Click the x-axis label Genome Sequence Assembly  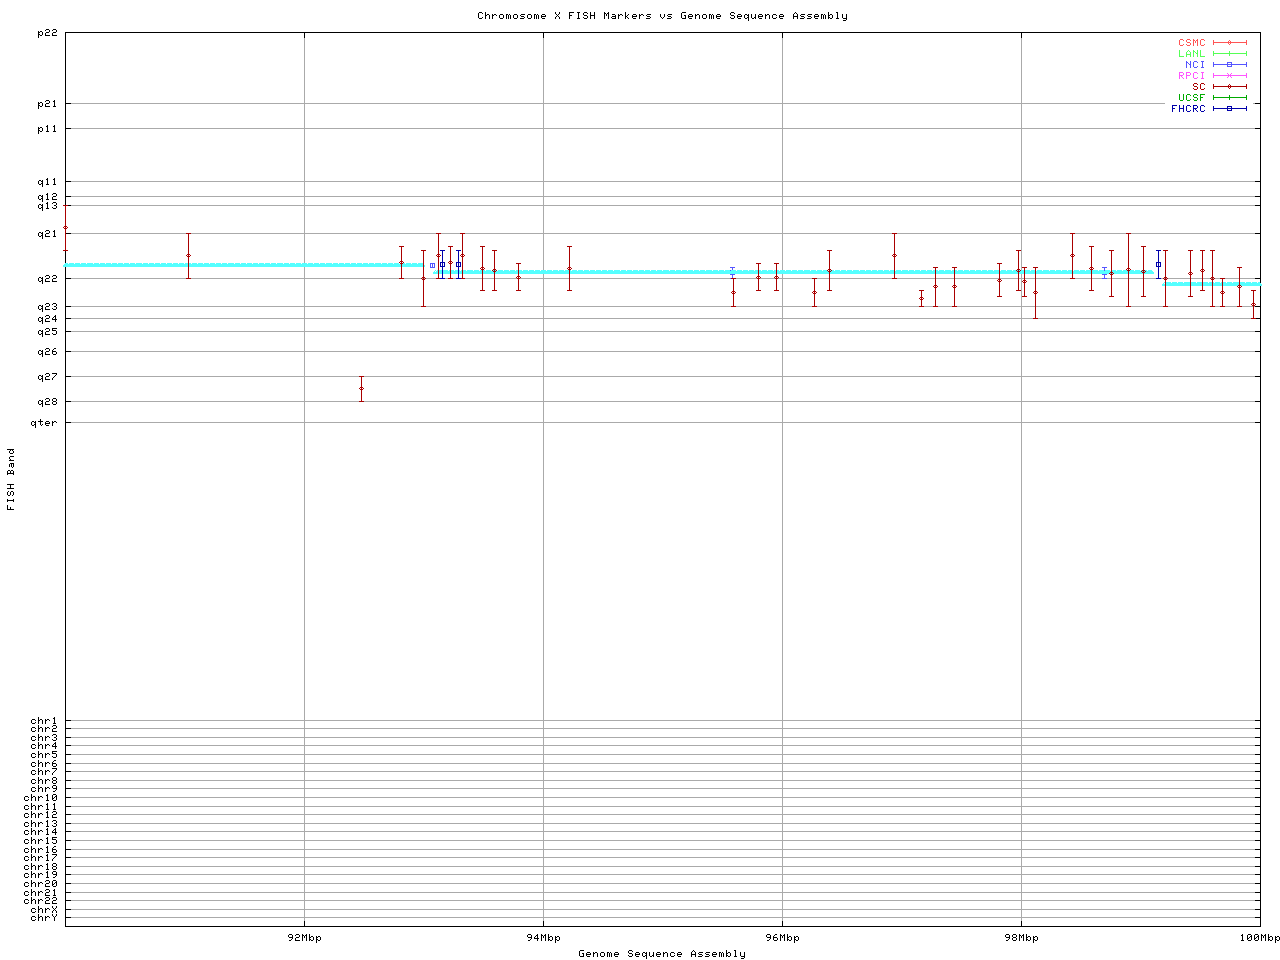pos(662,954)
